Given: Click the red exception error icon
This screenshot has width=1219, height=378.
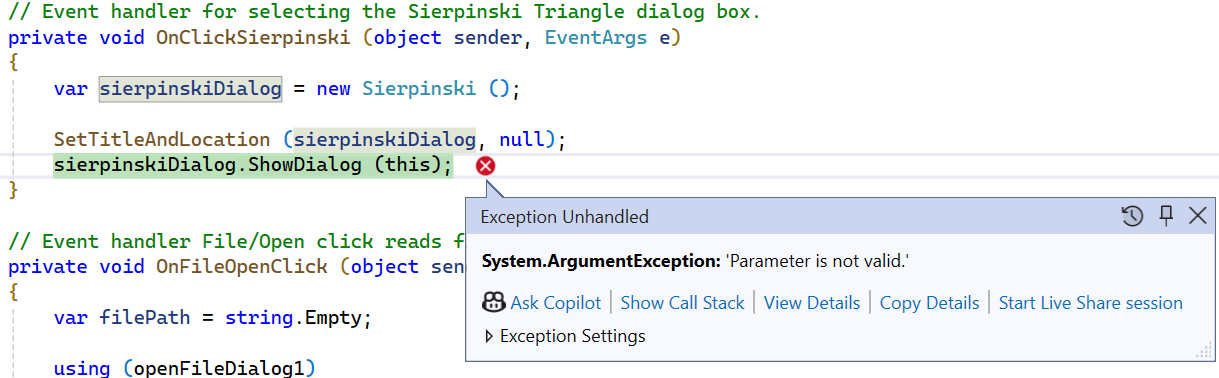Looking at the screenshot, I should click(x=486, y=166).
